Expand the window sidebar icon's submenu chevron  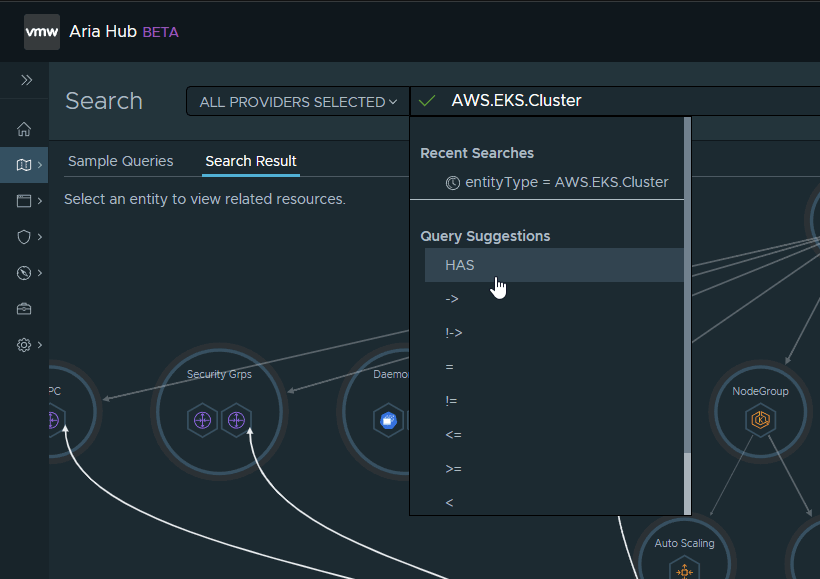(40, 201)
